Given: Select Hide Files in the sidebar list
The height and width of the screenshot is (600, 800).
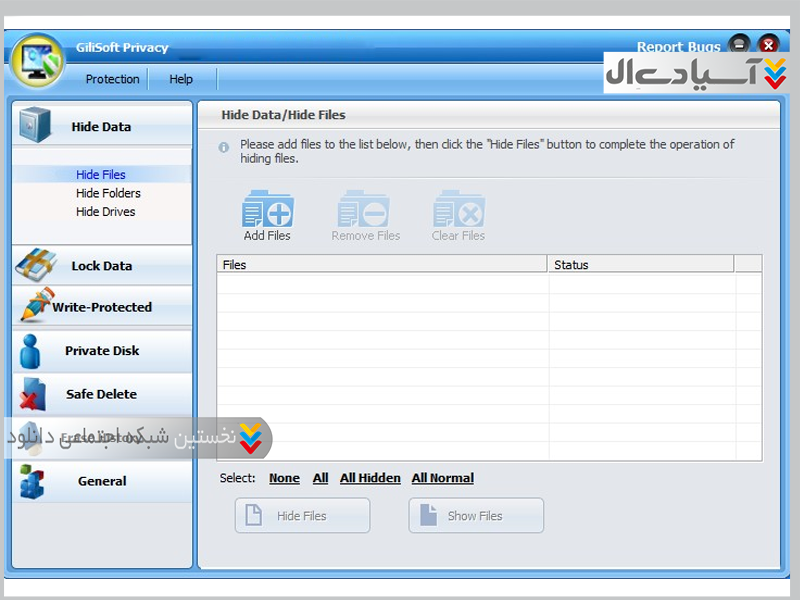Looking at the screenshot, I should pyautogui.click(x=101, y=175).
